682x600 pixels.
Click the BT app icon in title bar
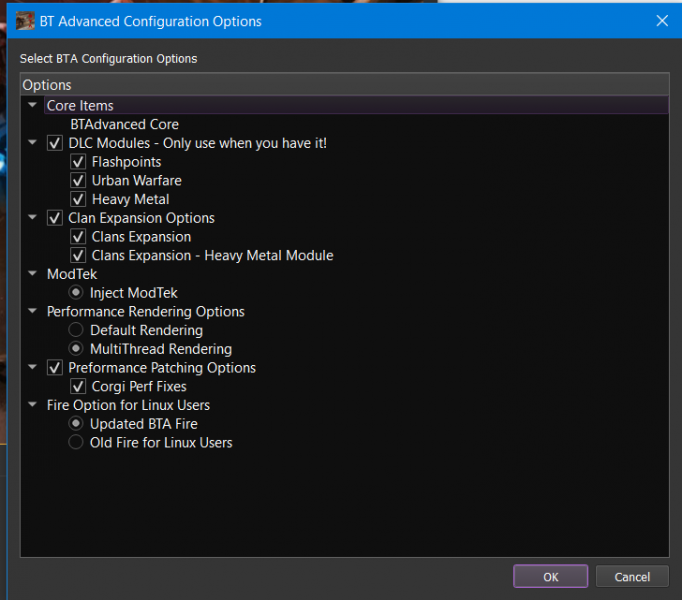point(25,20)
